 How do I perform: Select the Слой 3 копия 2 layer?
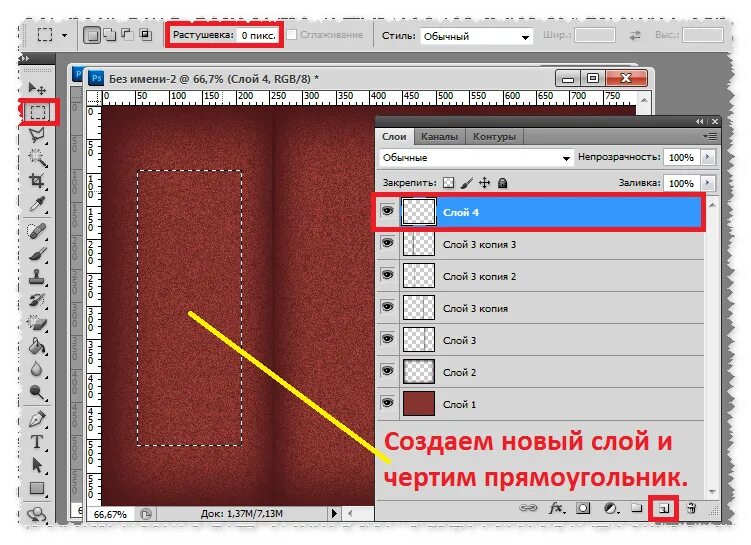pos(541,276)
